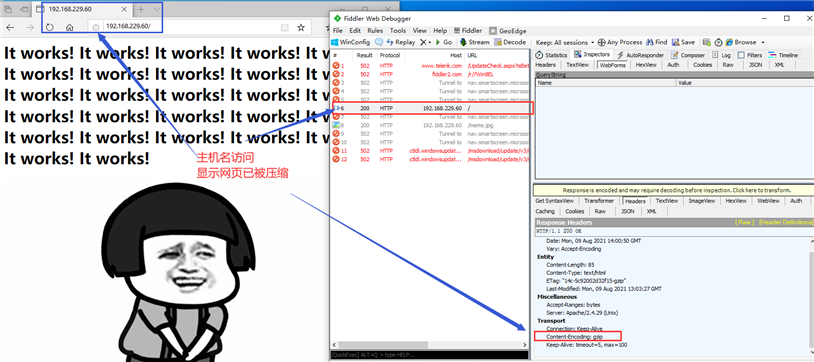This screenshot has width=814, height=362.
Task: Open the Remove sessions dropdown arrow
Action: coord(430,43)
